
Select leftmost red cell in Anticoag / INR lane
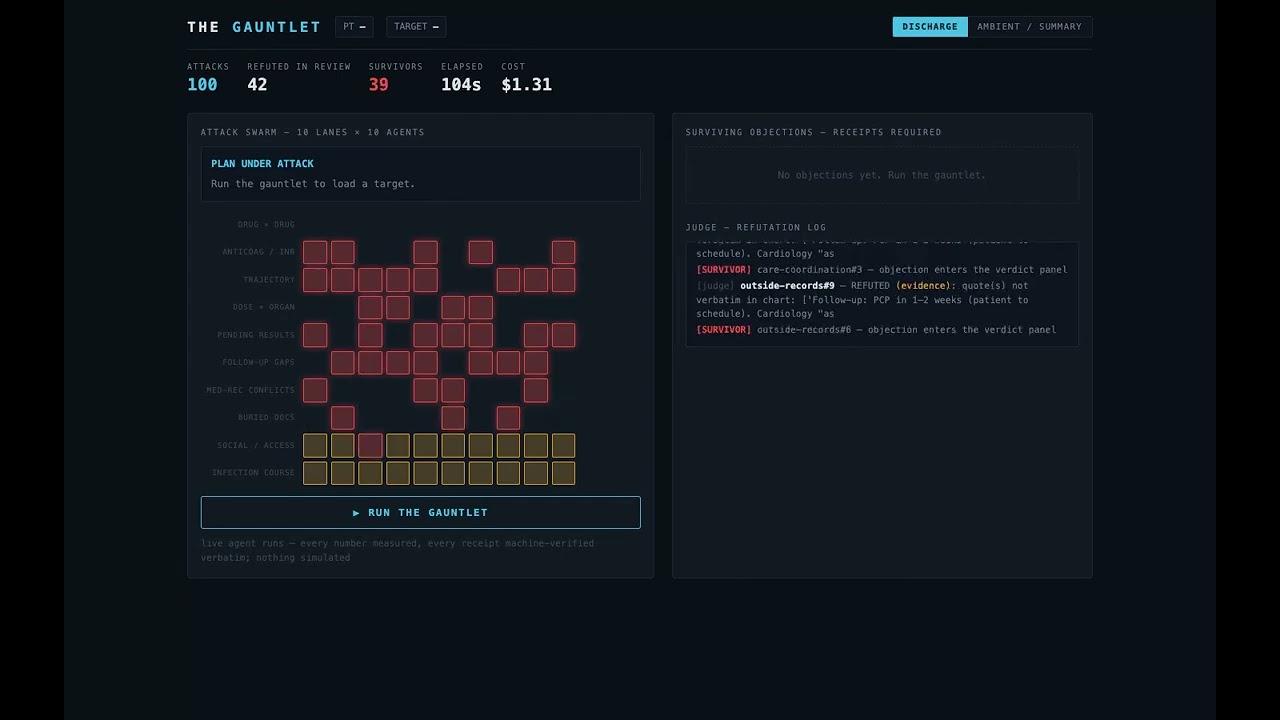pos(315,252)
